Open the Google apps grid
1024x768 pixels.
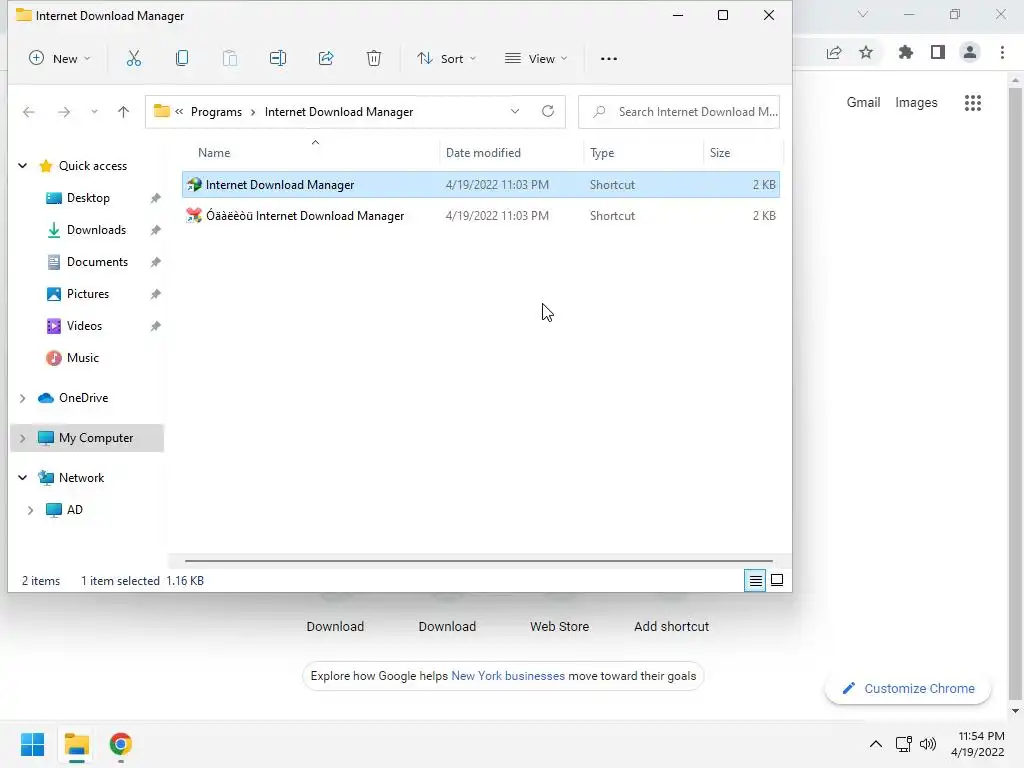973,103
